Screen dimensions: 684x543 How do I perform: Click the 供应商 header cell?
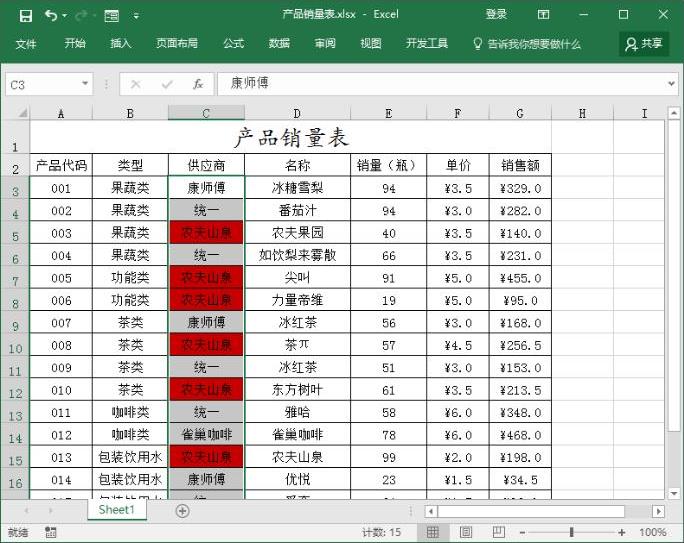point(206,165)
